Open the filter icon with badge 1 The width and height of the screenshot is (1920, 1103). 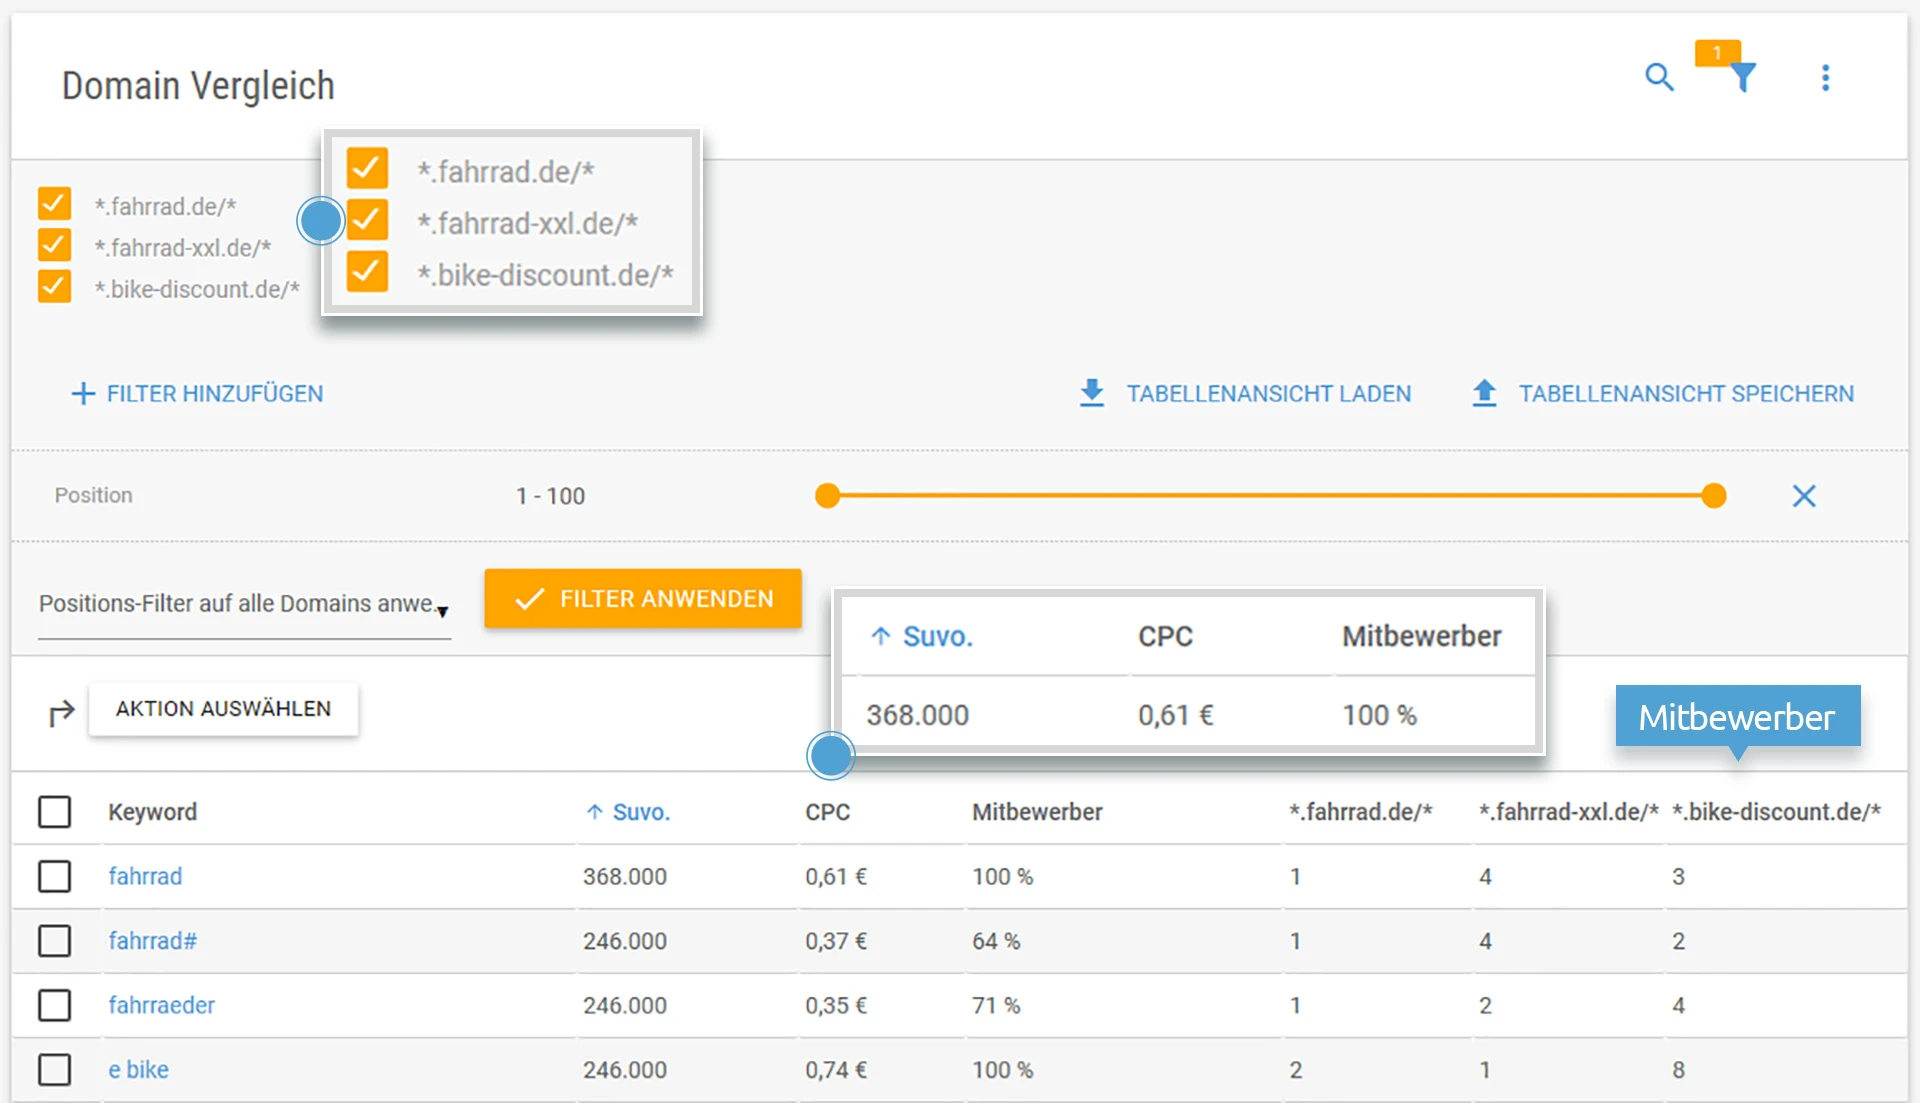pyautogui.click(x=1742, y=78)
